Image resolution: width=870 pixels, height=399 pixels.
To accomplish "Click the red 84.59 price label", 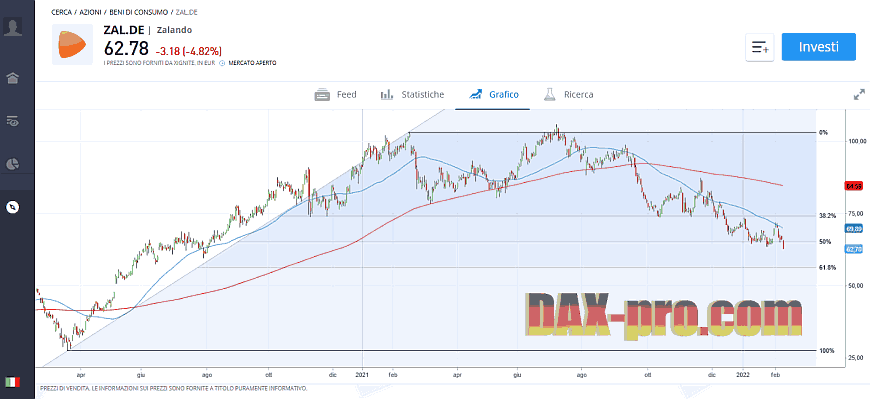I will pyautogui.click(x=854, y=186).
